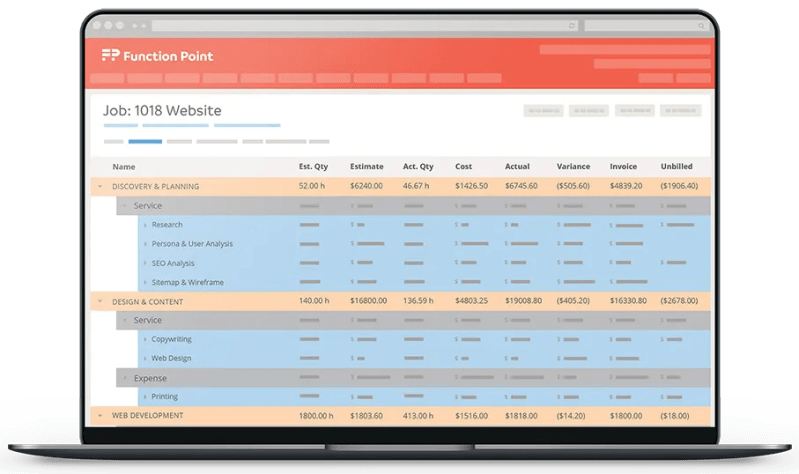Image resolution: width=799 pixels, height=474 pixels.
Task: Click the ($405.20) variance value
Action: 573,301
